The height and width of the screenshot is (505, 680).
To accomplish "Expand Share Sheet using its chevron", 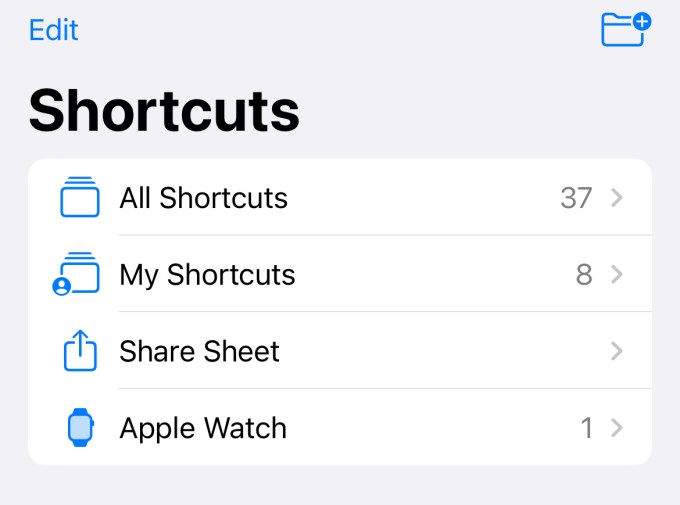I will [617, 351].
